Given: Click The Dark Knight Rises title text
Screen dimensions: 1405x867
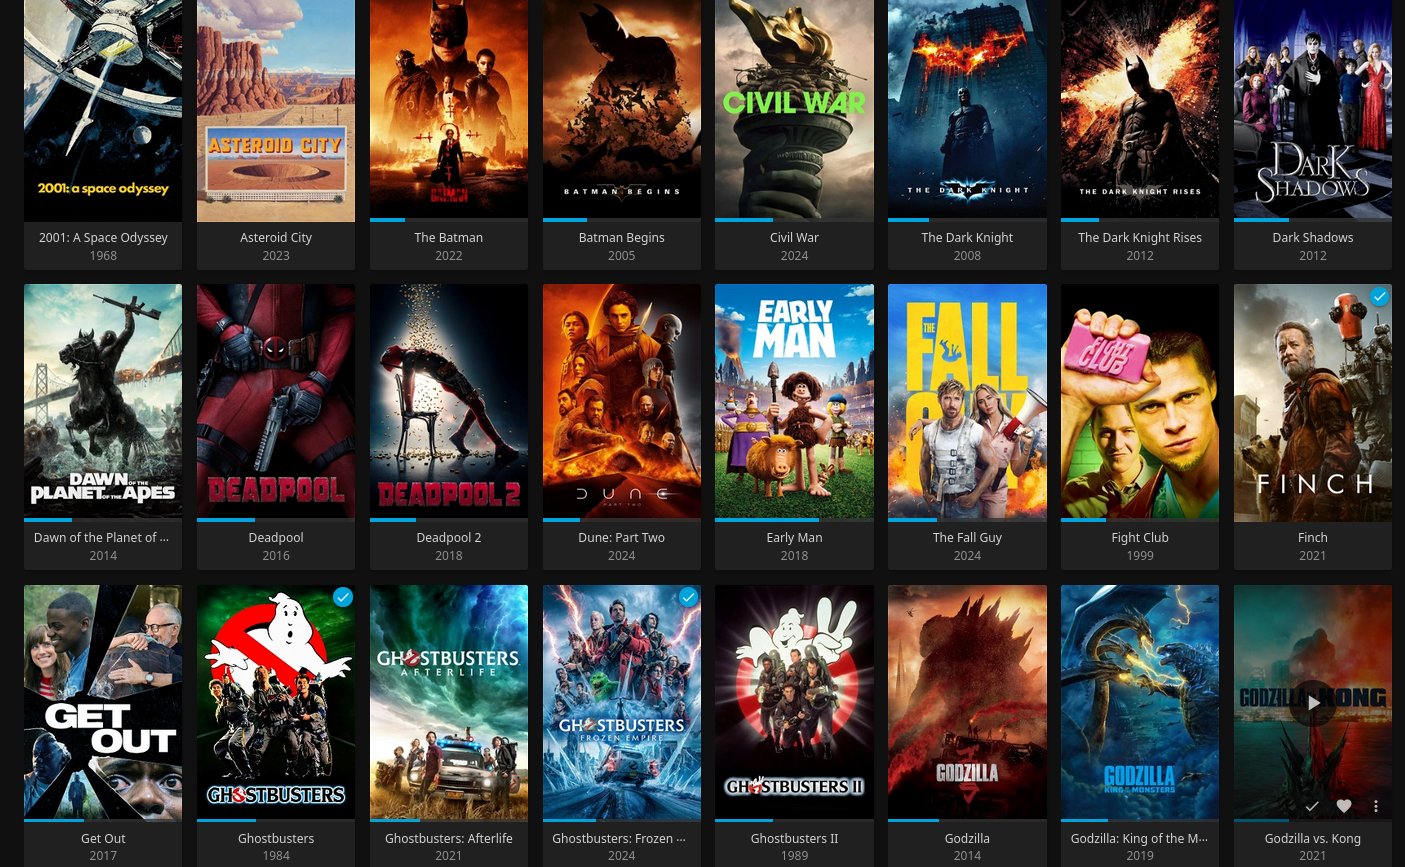Looking at the screenshot, I should tap(1139, 238).
